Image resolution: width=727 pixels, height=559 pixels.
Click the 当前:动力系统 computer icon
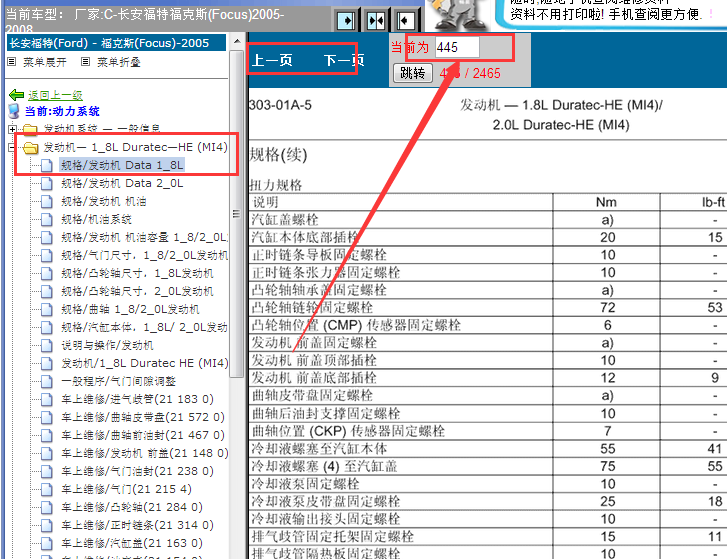tap(14, 111)
